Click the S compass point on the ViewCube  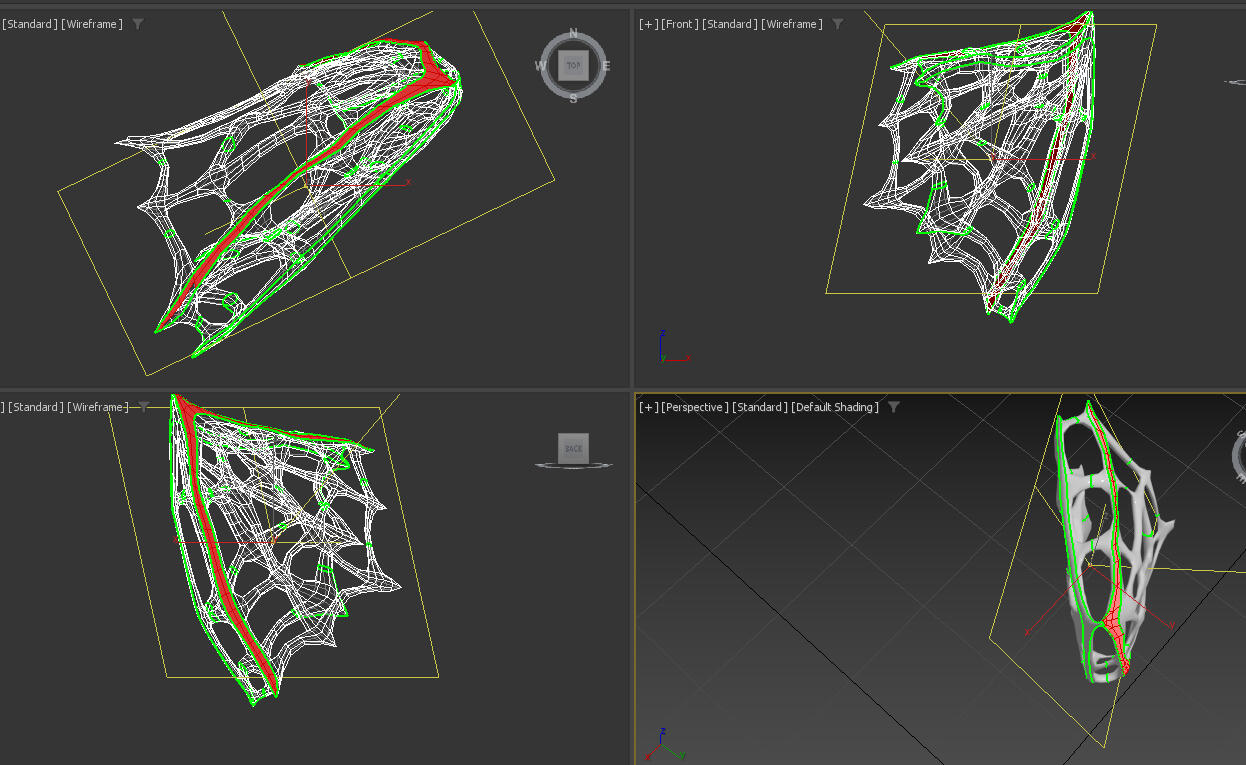click(573, 98)
